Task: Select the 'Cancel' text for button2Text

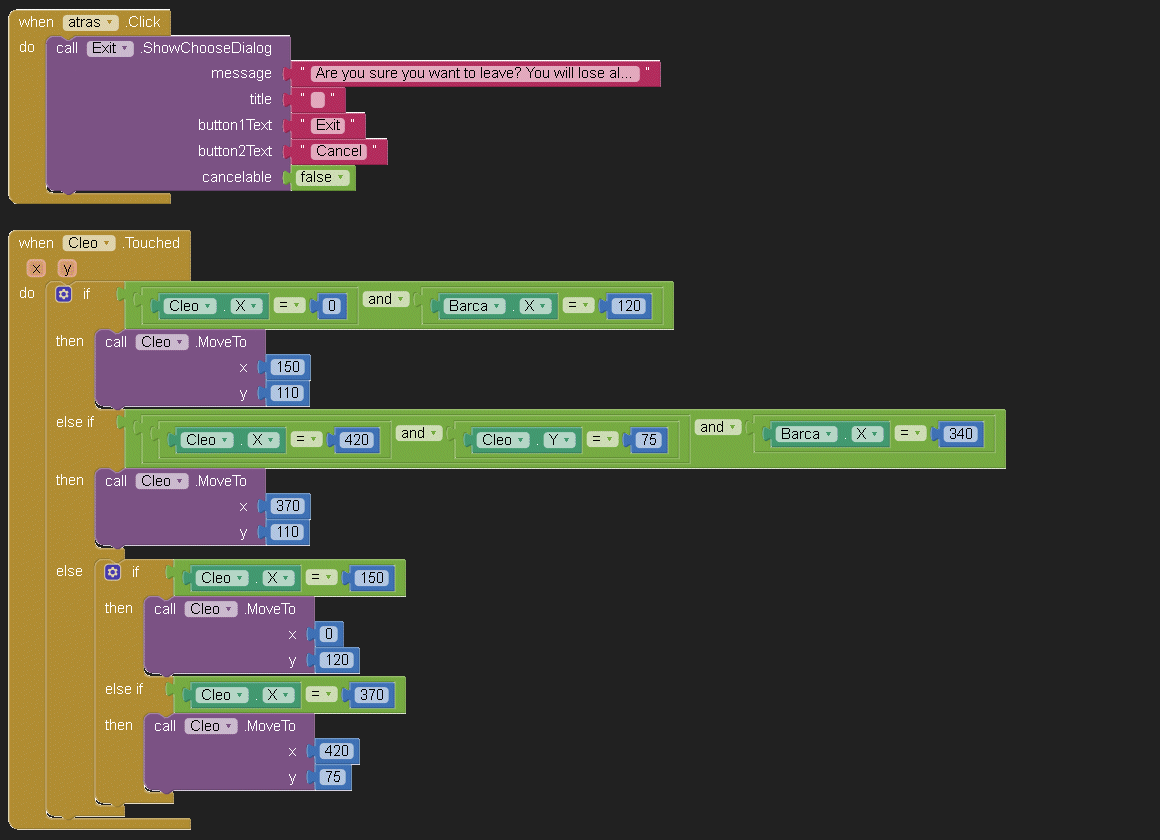Action: click(339, 151)
